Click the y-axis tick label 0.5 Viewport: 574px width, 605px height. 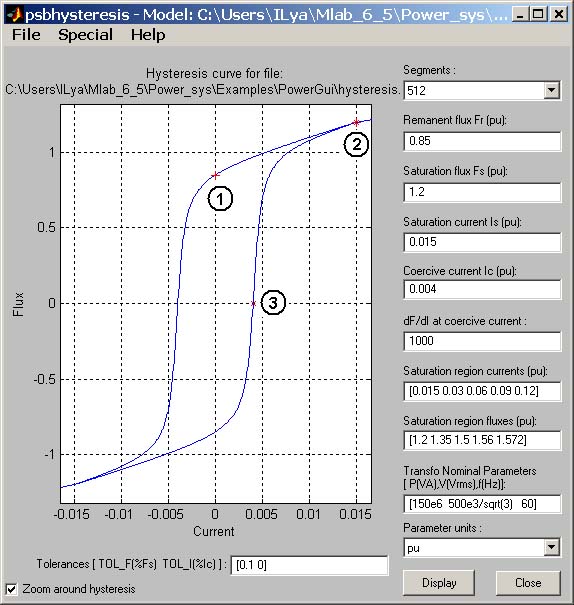pyautogui.click(x=46, y=227)
